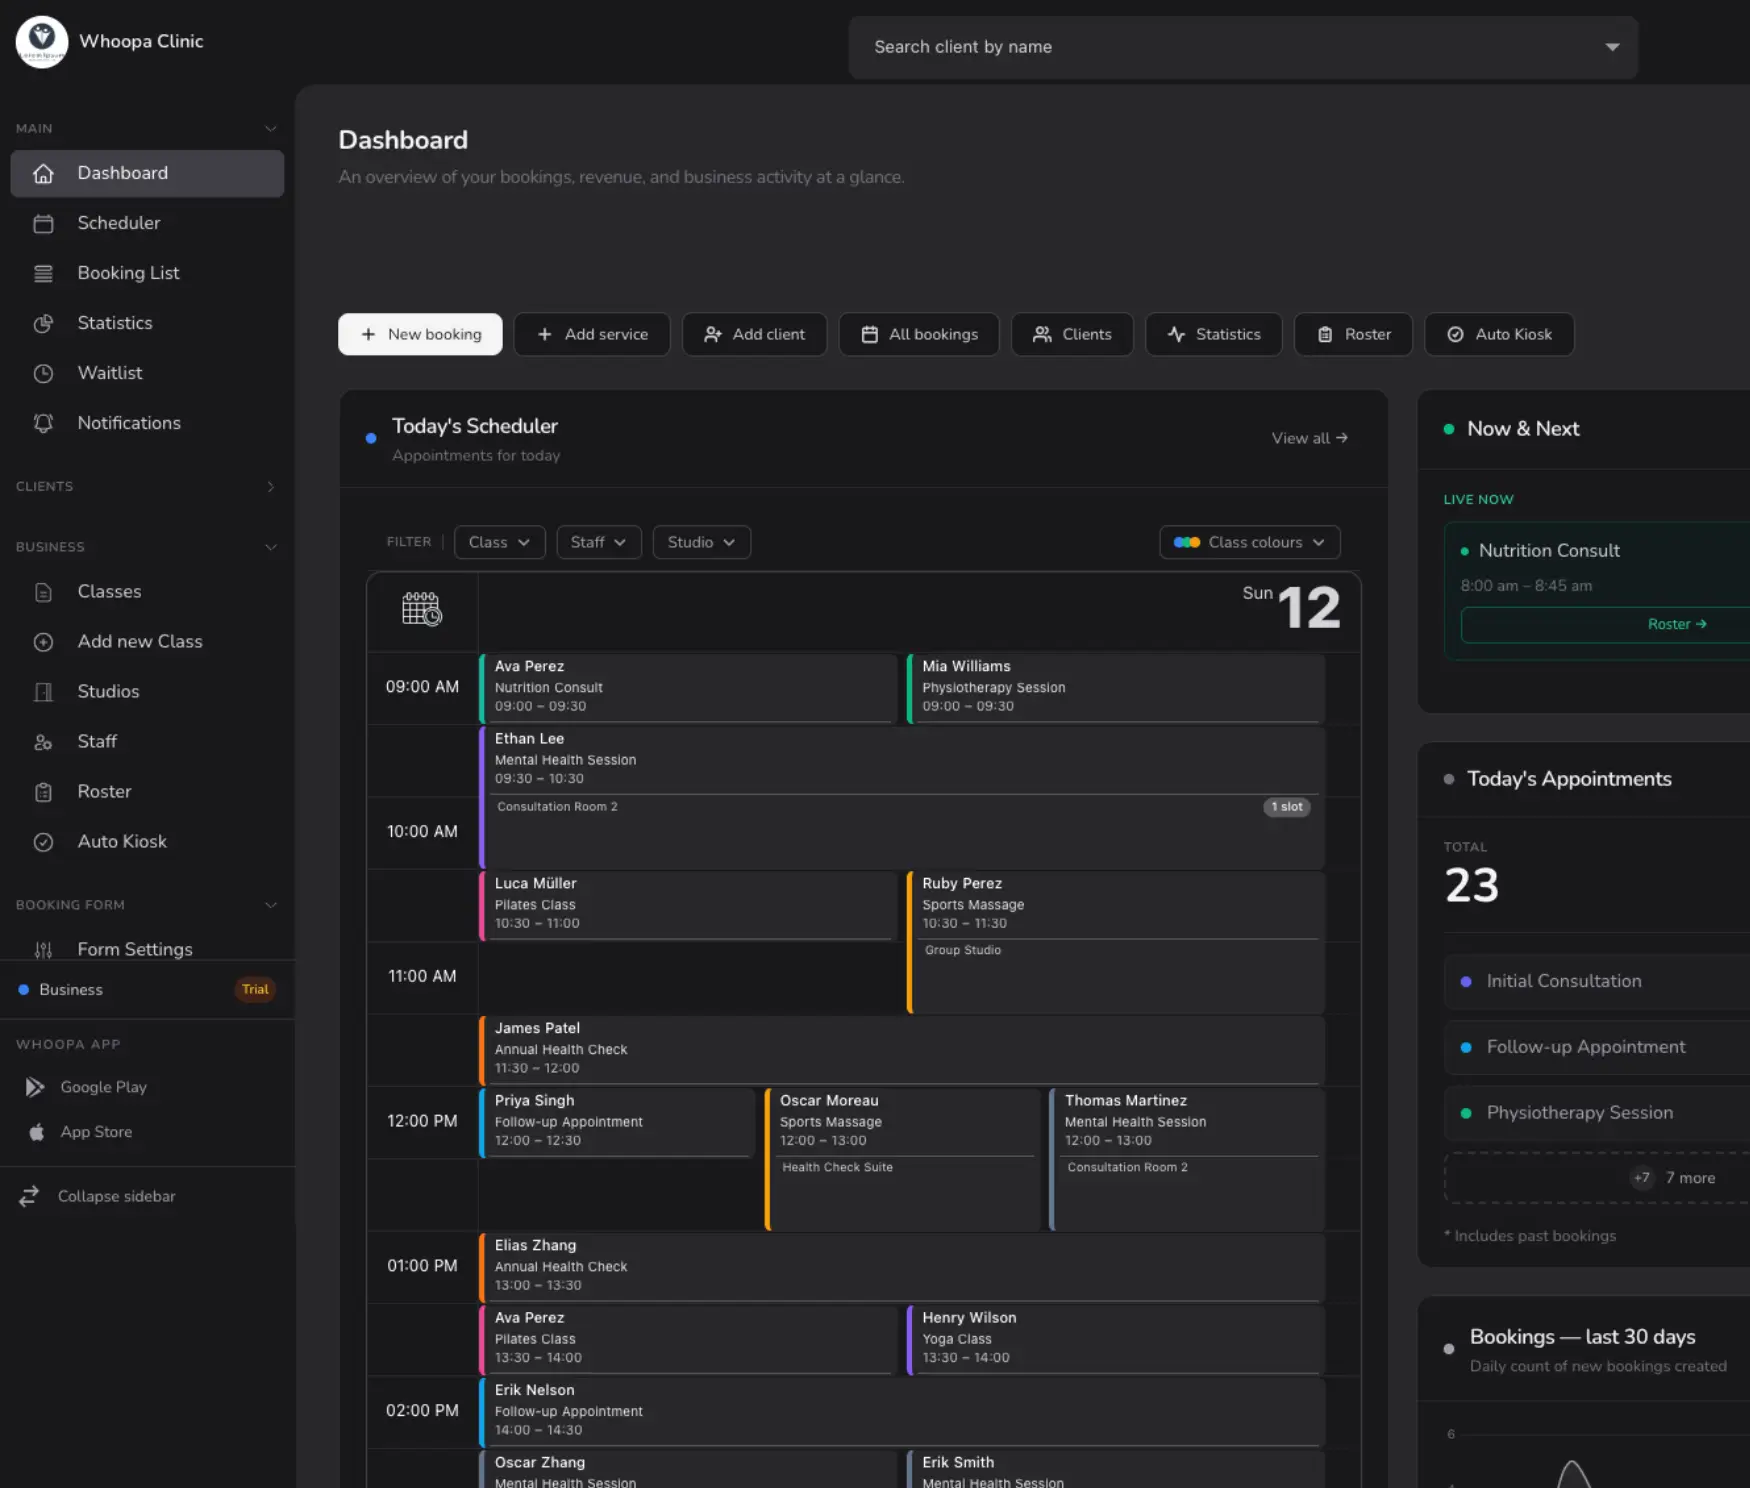Click the Form Settings sliders icon
The width and height of the screenshot is (1750, 1488).
(43, 949)
